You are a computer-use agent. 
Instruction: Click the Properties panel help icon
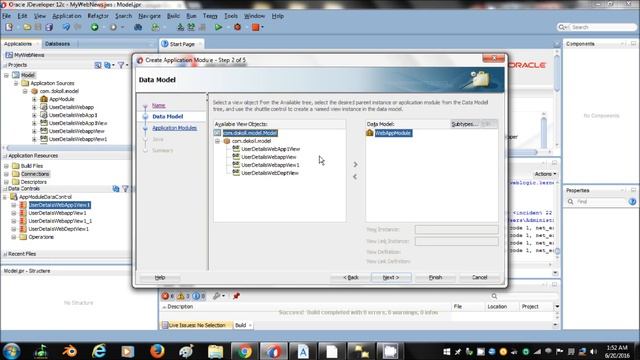(632, 202)
